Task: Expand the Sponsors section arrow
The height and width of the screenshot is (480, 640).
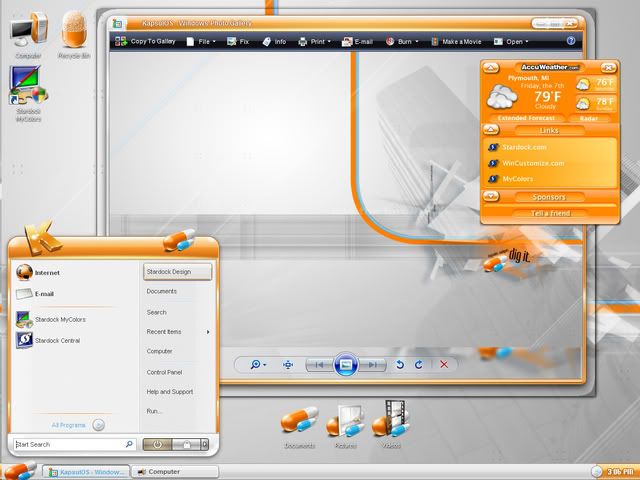Action: pyautogui.click(x=491, y=197)
